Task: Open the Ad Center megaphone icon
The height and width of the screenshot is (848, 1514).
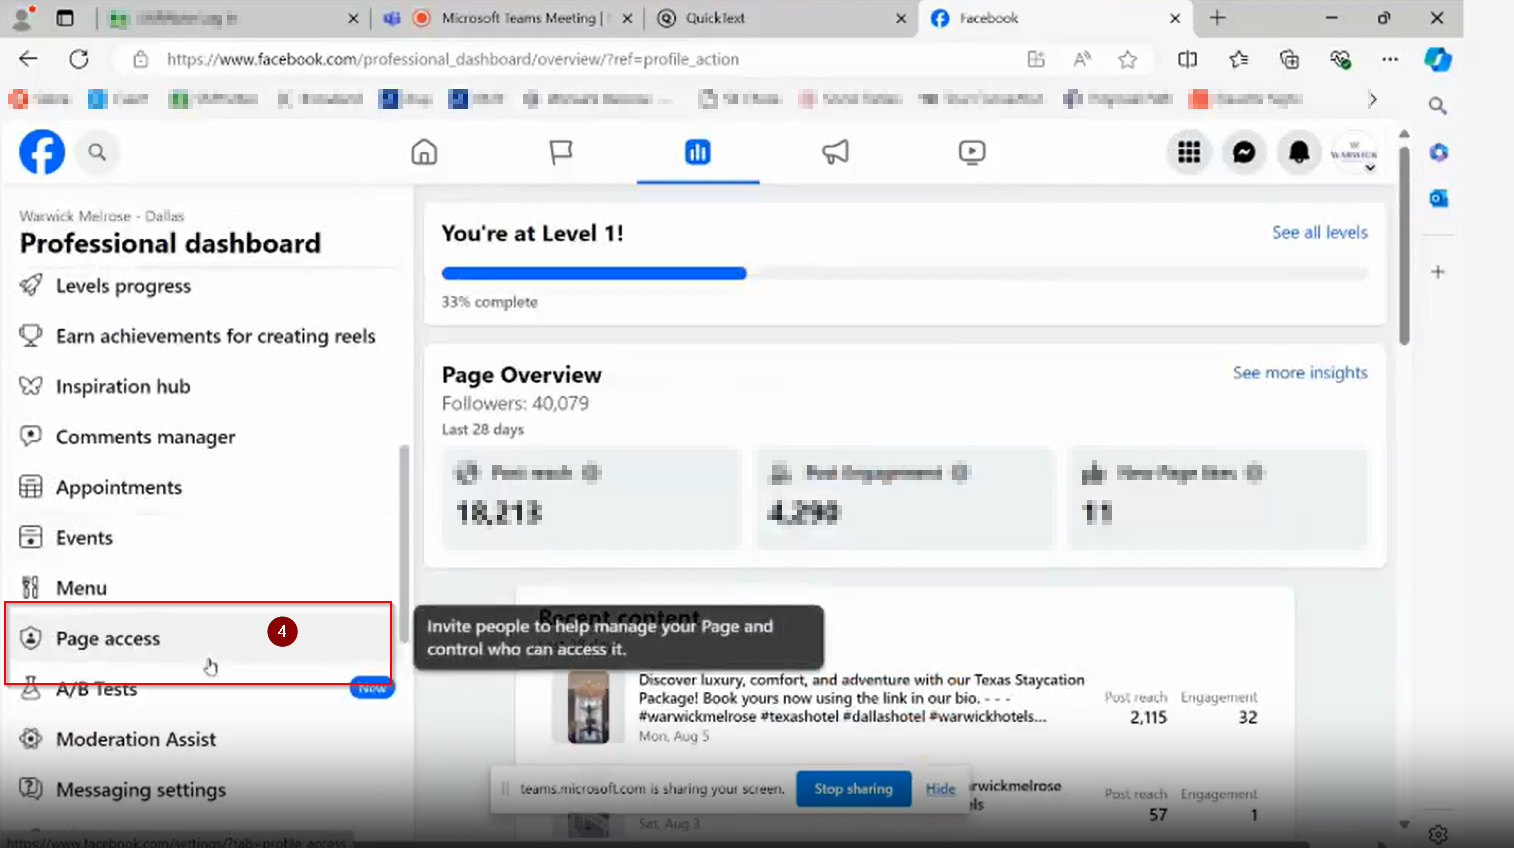Action: tap(835, 152)
